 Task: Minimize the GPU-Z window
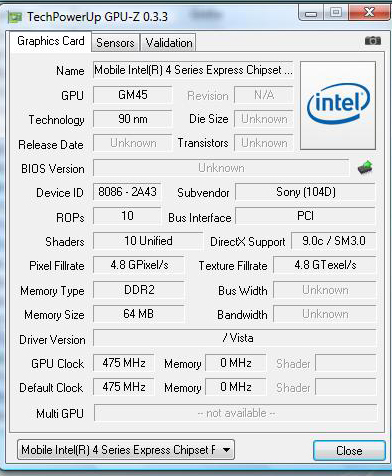click(311, 13)
